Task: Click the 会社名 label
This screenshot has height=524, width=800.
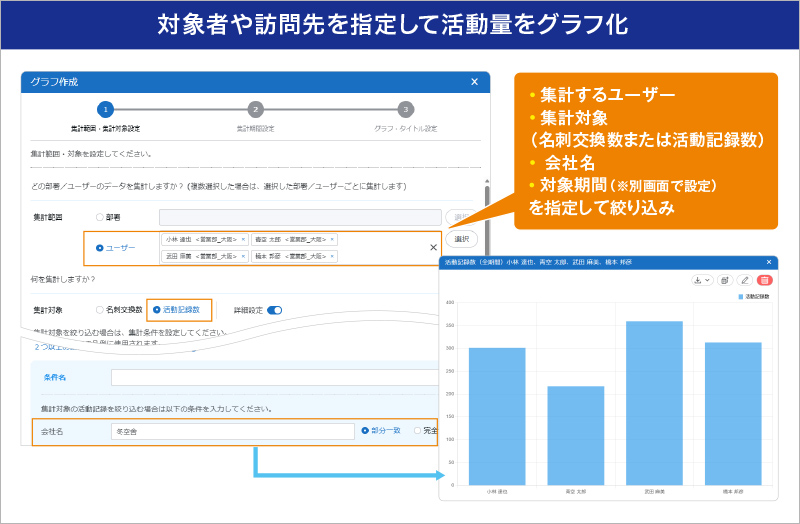Action: (52, 432)
